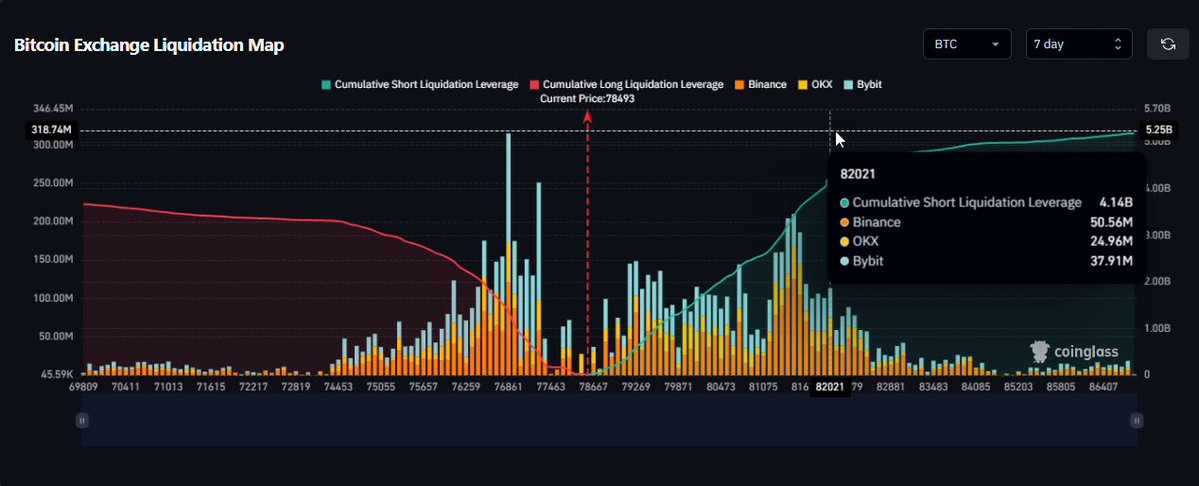Click the 83483 x-axis label

click(x=934, y=387)
